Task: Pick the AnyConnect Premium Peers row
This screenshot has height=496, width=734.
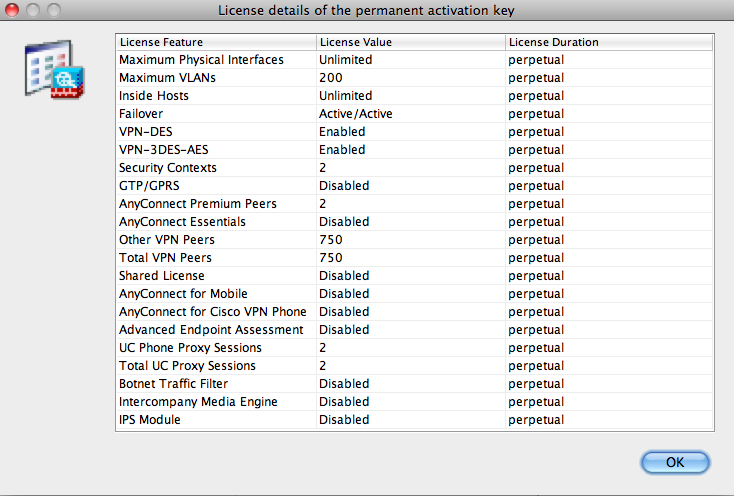Action: point(415,204)
